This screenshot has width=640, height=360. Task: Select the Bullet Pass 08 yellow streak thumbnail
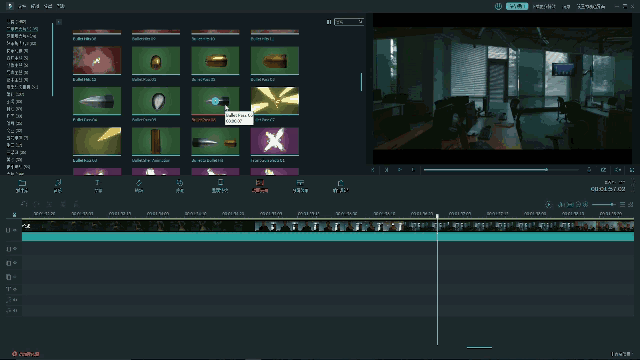(97, 141)
